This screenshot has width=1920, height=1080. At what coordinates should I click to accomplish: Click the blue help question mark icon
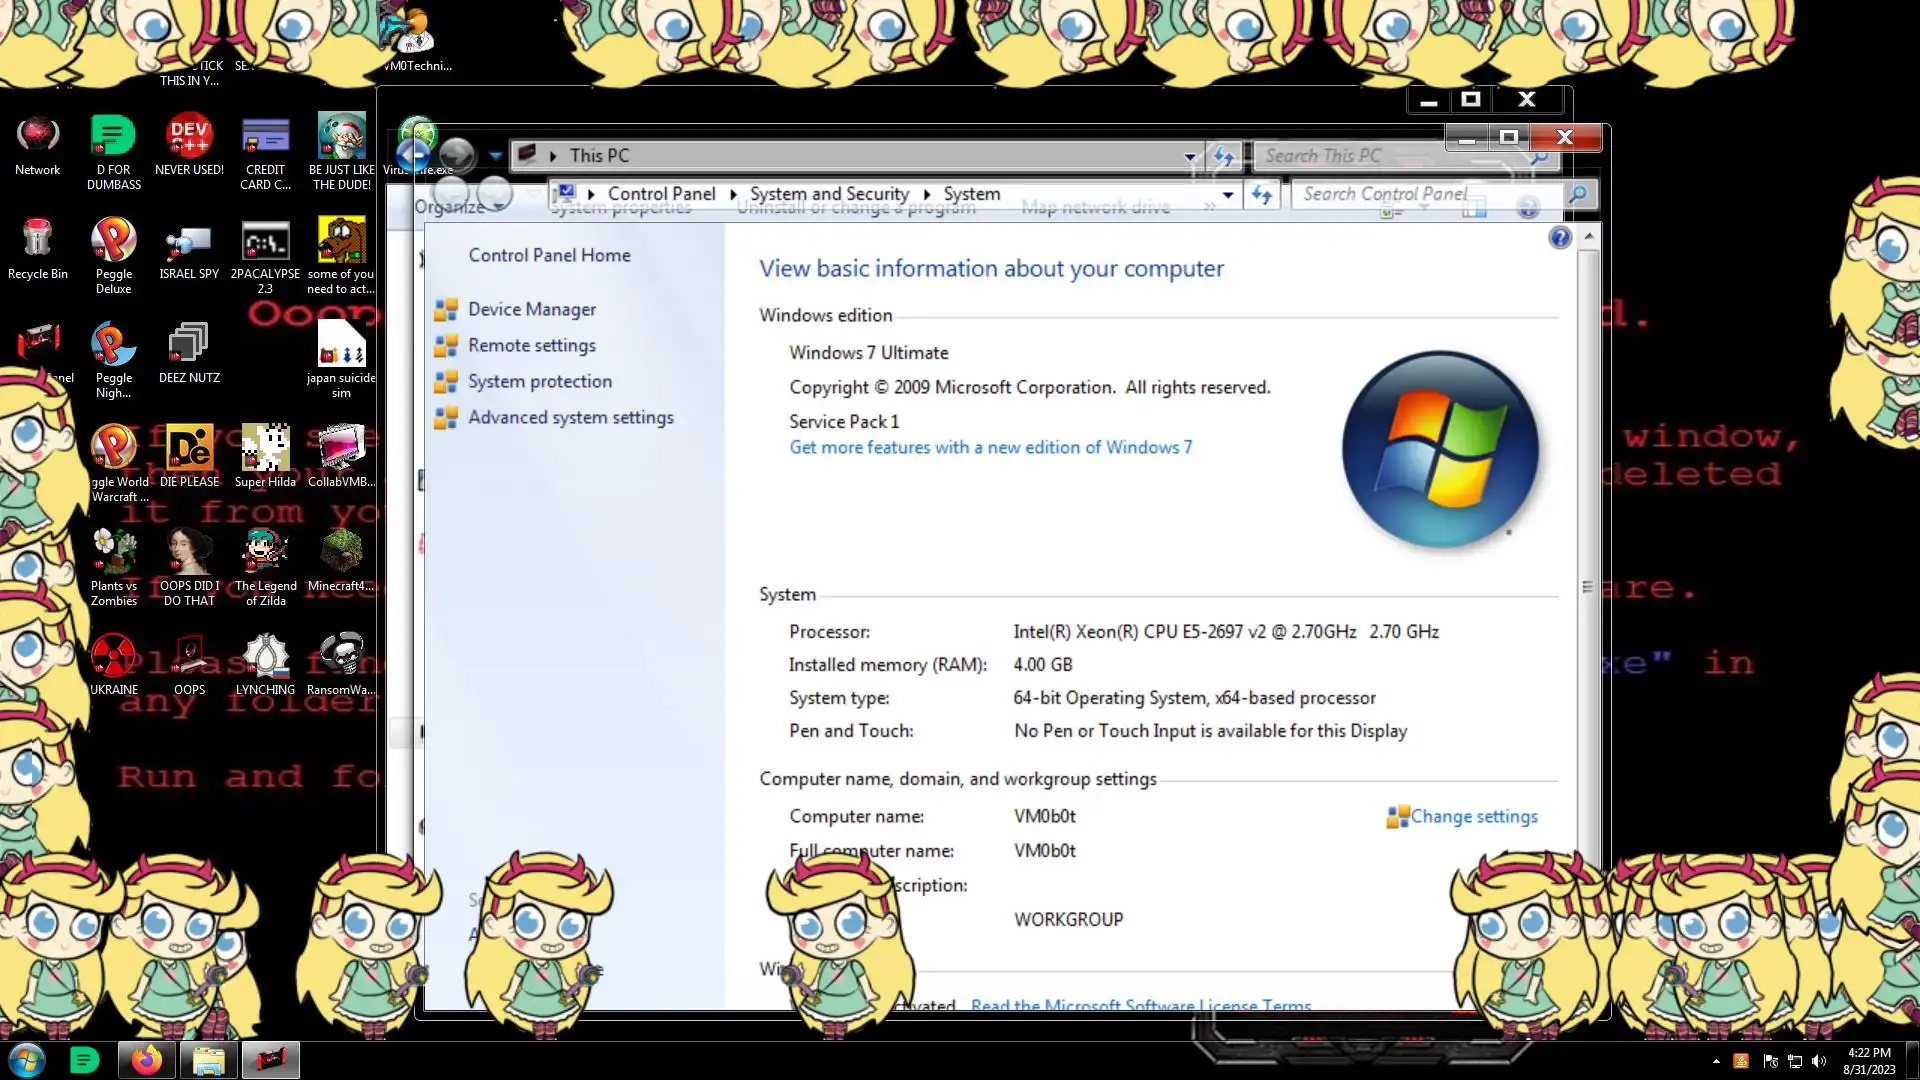pos(1559,238)
